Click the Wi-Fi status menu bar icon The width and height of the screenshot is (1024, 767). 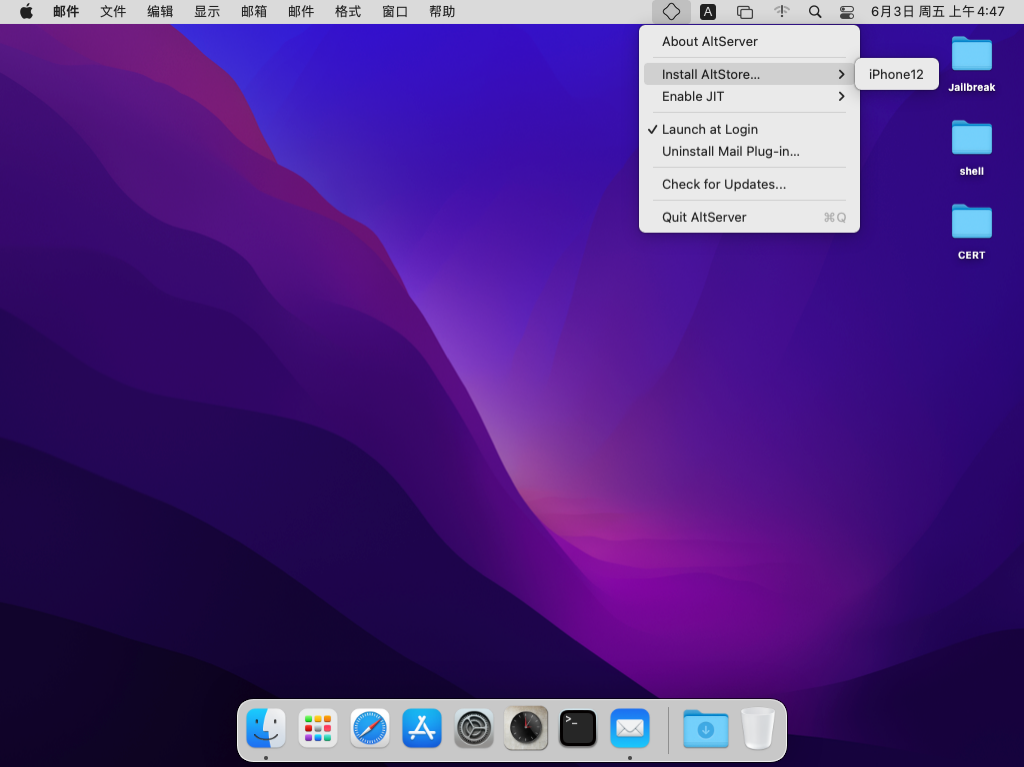click(781, 12)
